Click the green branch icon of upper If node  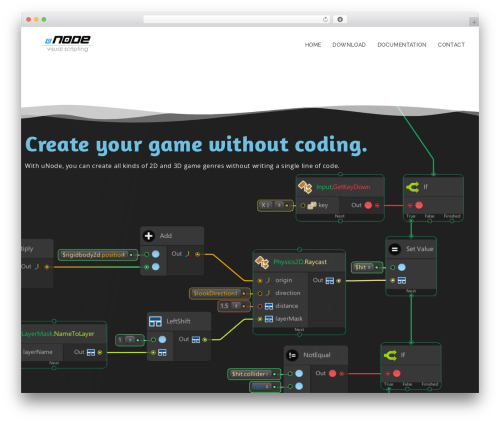pyautogui.click(x=413, y=187)
